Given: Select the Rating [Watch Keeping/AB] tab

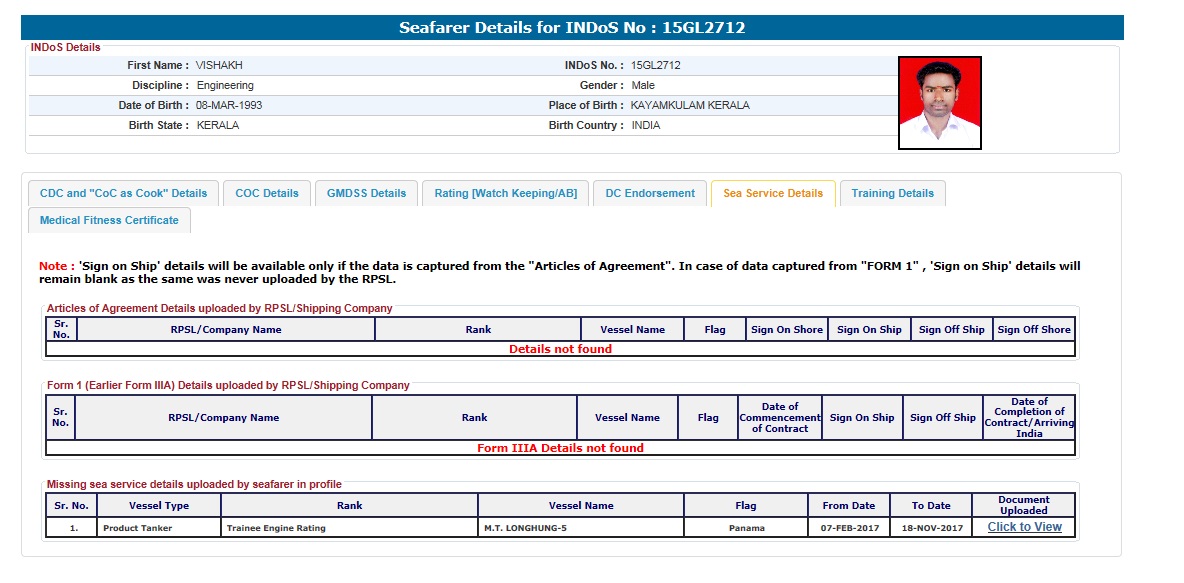Looking at the screenshot, I should [505, 194].
